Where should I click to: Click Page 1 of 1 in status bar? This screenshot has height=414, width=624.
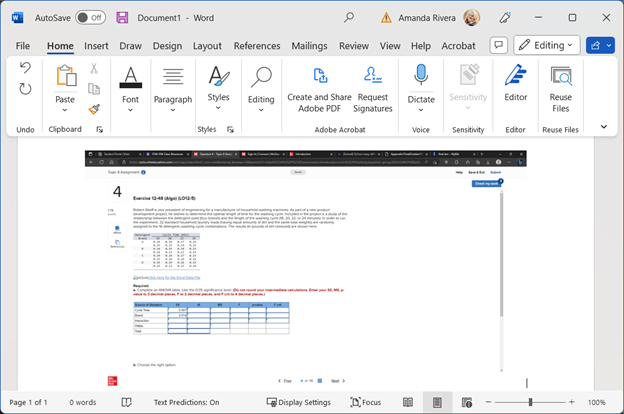28,402
